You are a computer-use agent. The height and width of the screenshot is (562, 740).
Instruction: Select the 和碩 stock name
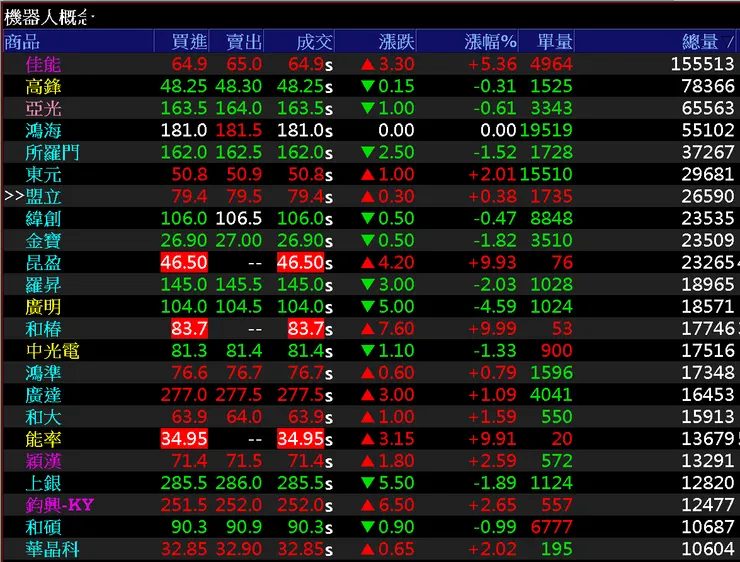[x=43, y=527]
